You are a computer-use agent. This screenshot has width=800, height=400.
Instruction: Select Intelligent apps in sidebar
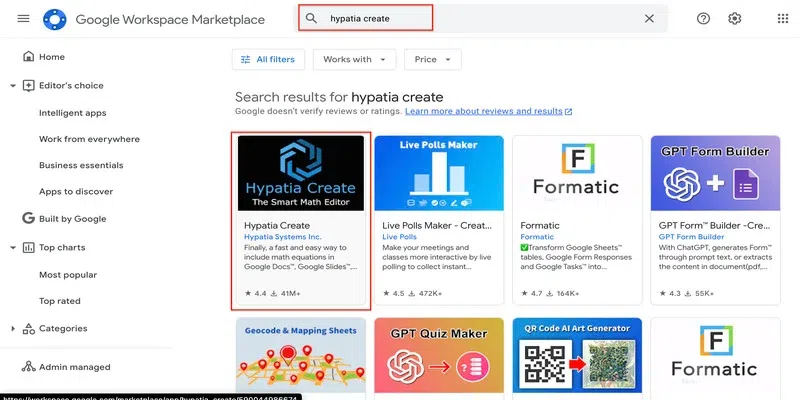[73, 113]
